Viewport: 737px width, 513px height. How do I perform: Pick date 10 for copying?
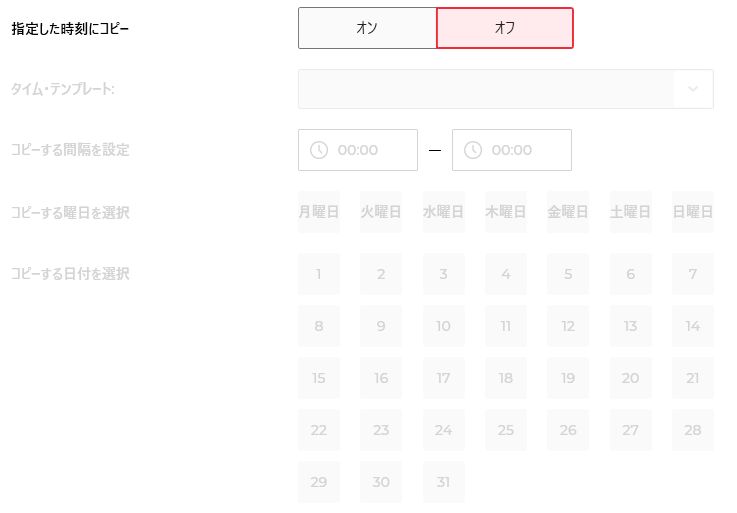(x=443, y=326)
